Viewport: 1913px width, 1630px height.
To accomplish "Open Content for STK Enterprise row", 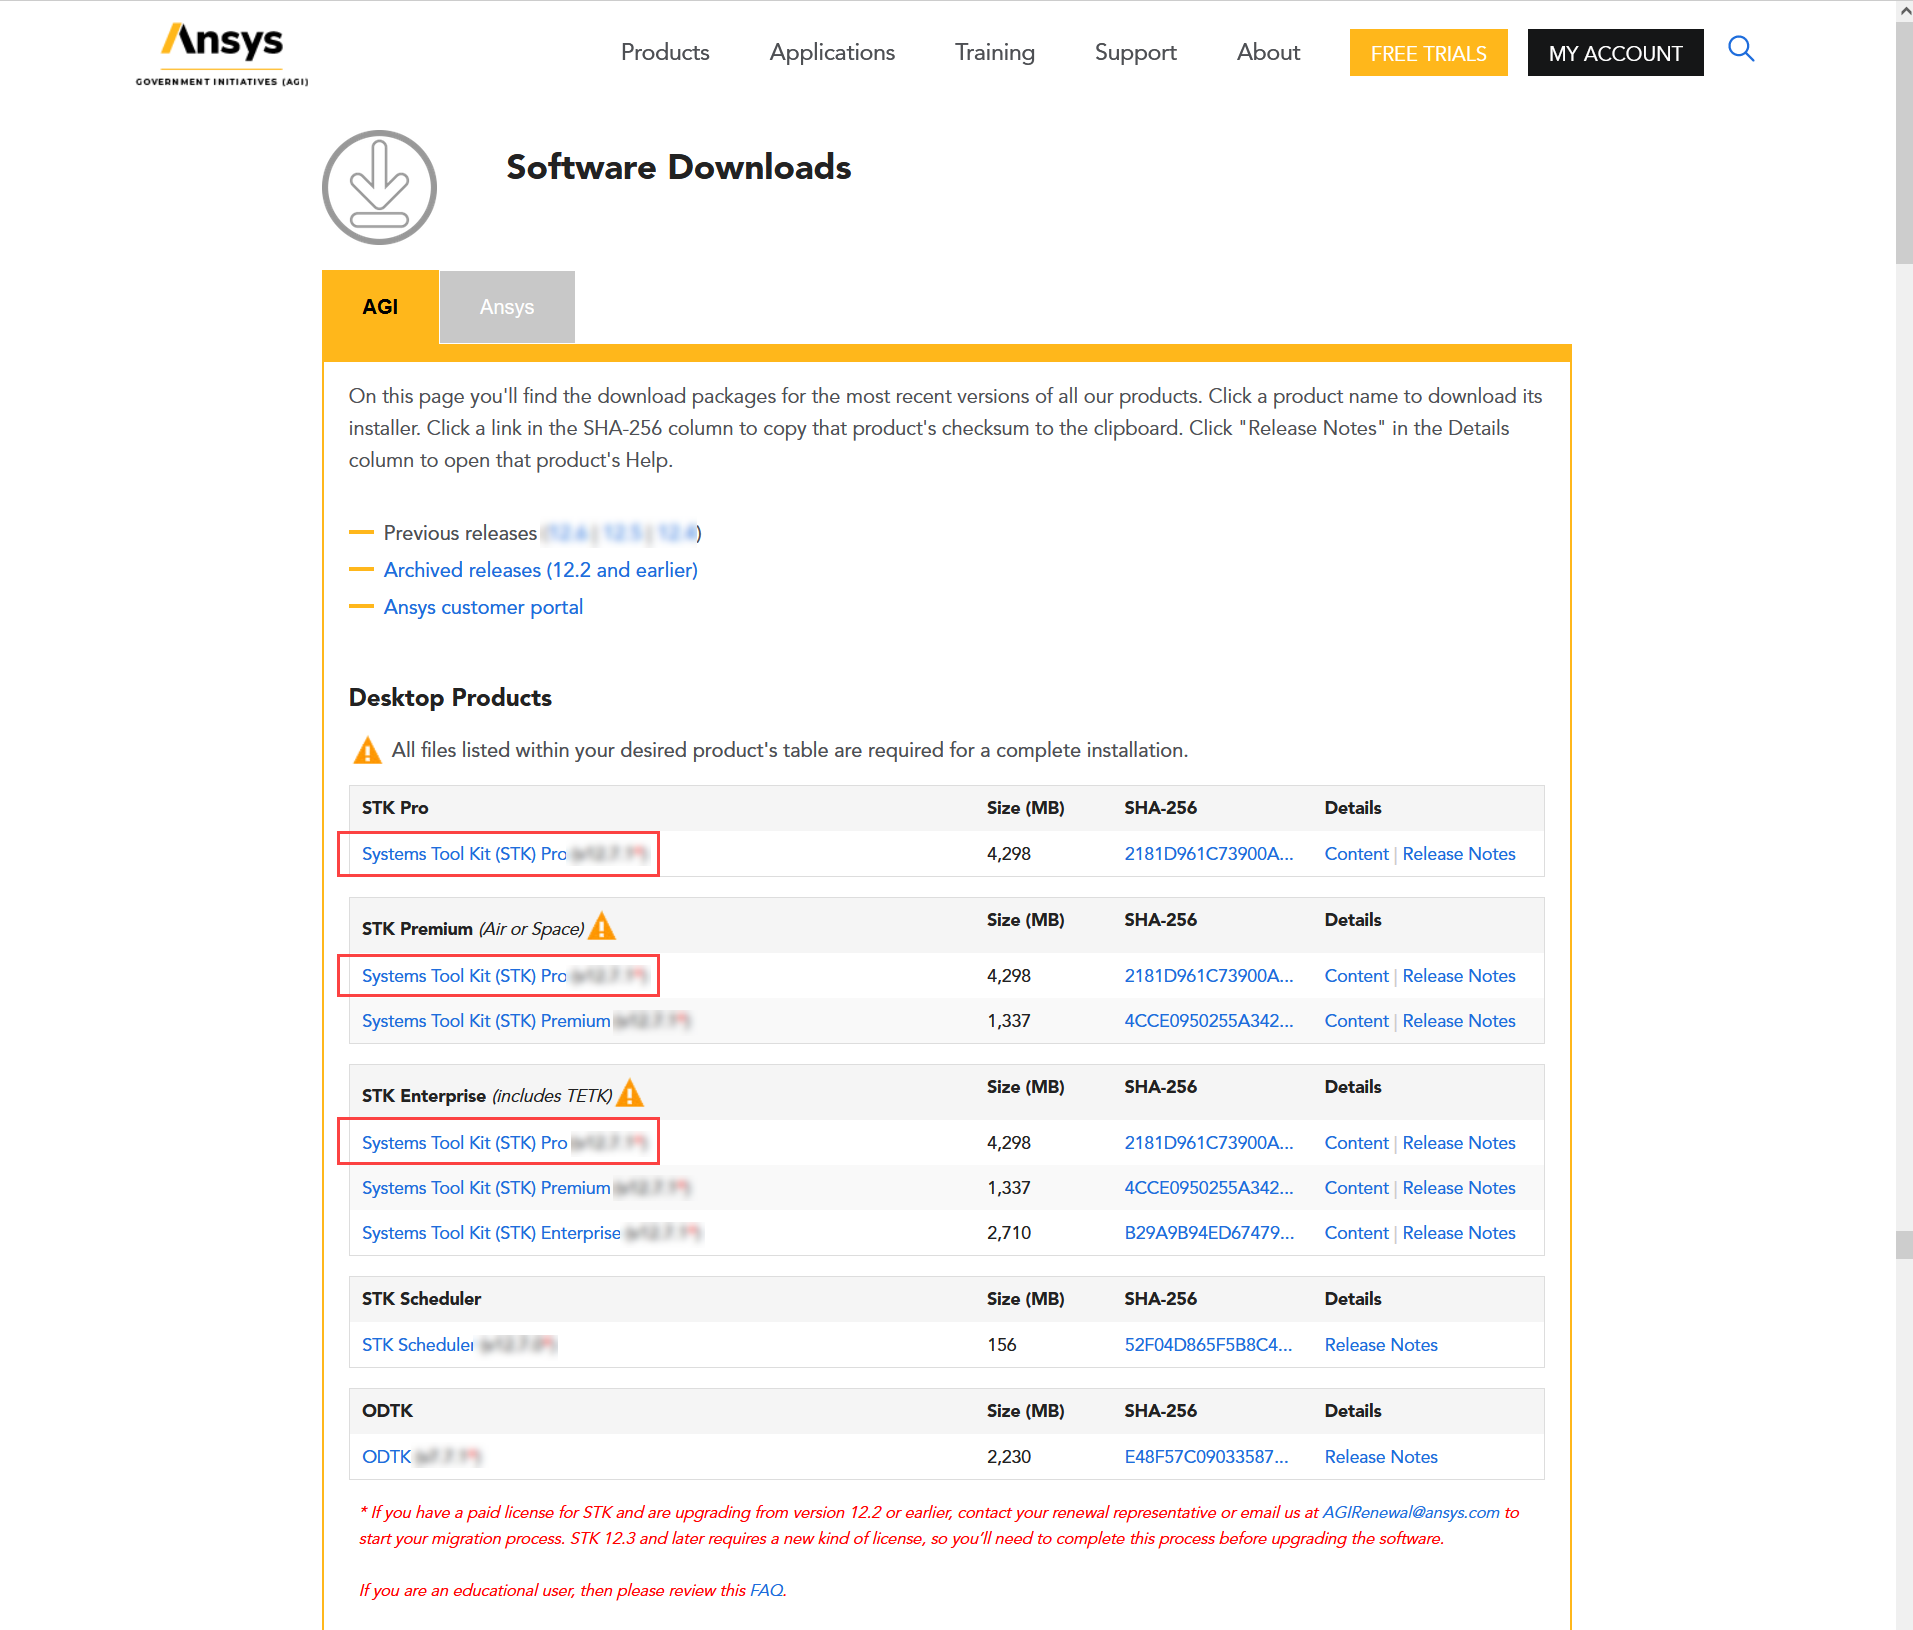I will tap(1357, 1233).
